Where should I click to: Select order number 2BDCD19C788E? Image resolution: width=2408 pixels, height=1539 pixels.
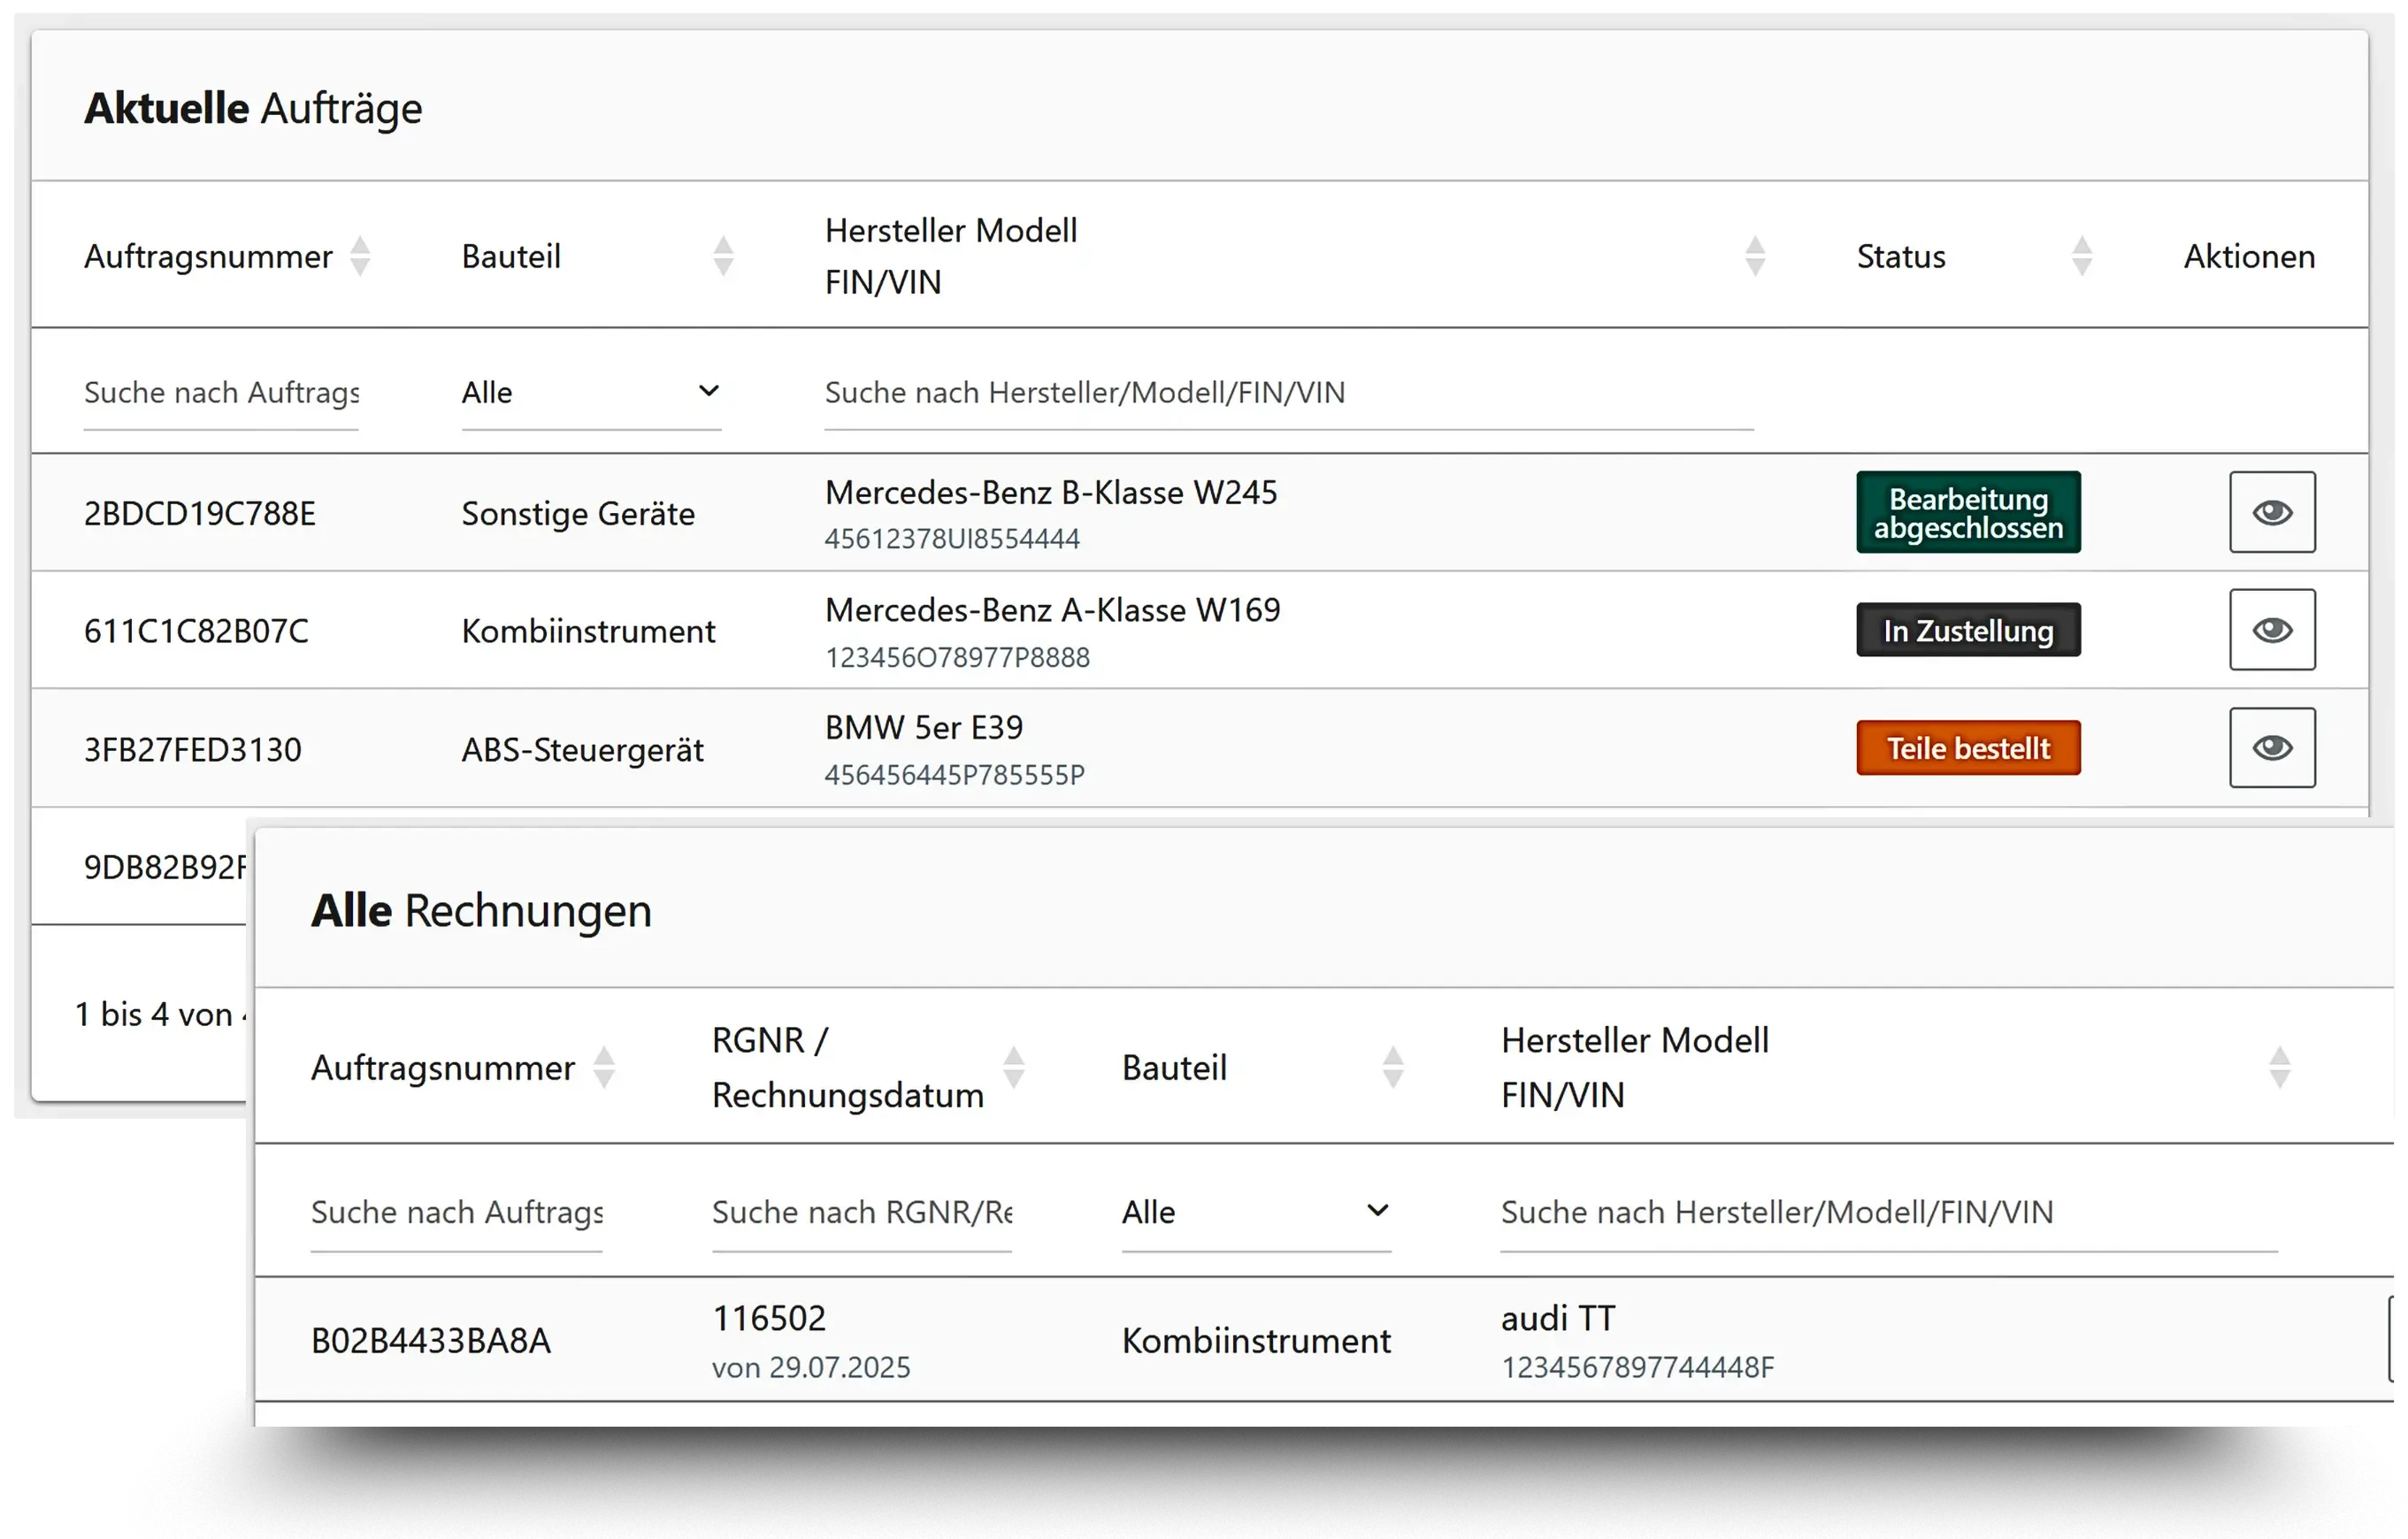(200, 513)
